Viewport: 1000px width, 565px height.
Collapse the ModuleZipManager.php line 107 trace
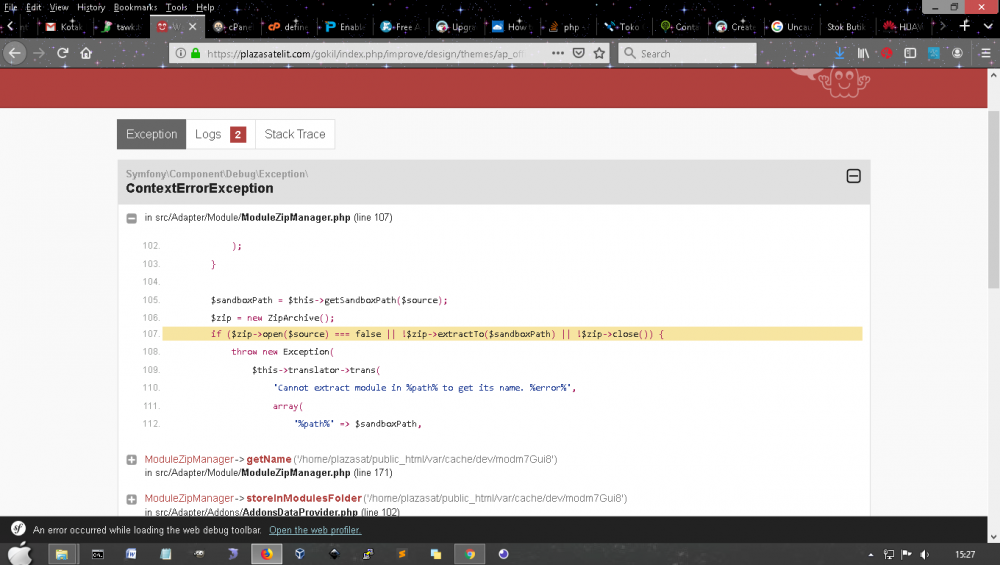click(131, 218)
